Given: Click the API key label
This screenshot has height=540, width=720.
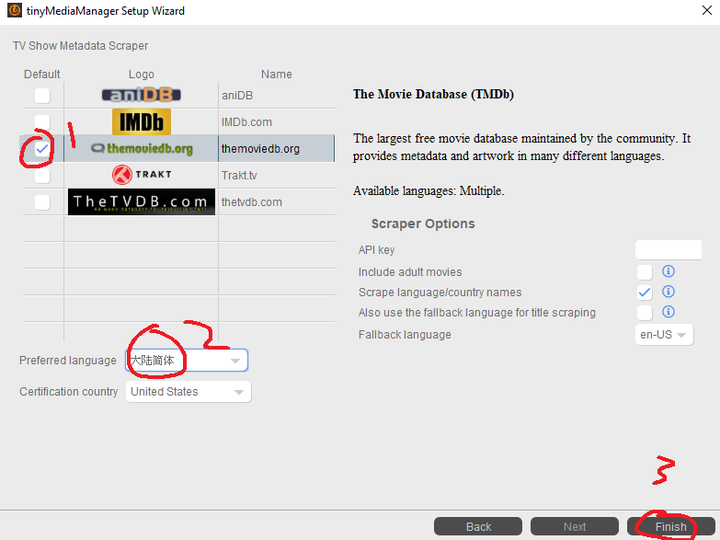Looking at the screenshot, I should (x=377, y=250).
